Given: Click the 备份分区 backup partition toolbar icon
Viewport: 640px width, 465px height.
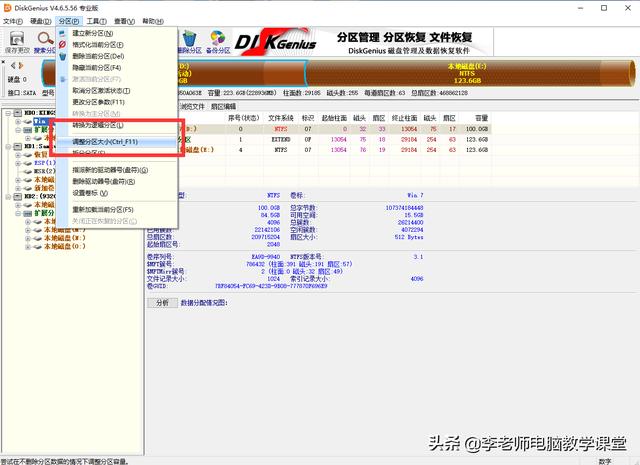Looking at the screenshot, I should 219,40.
